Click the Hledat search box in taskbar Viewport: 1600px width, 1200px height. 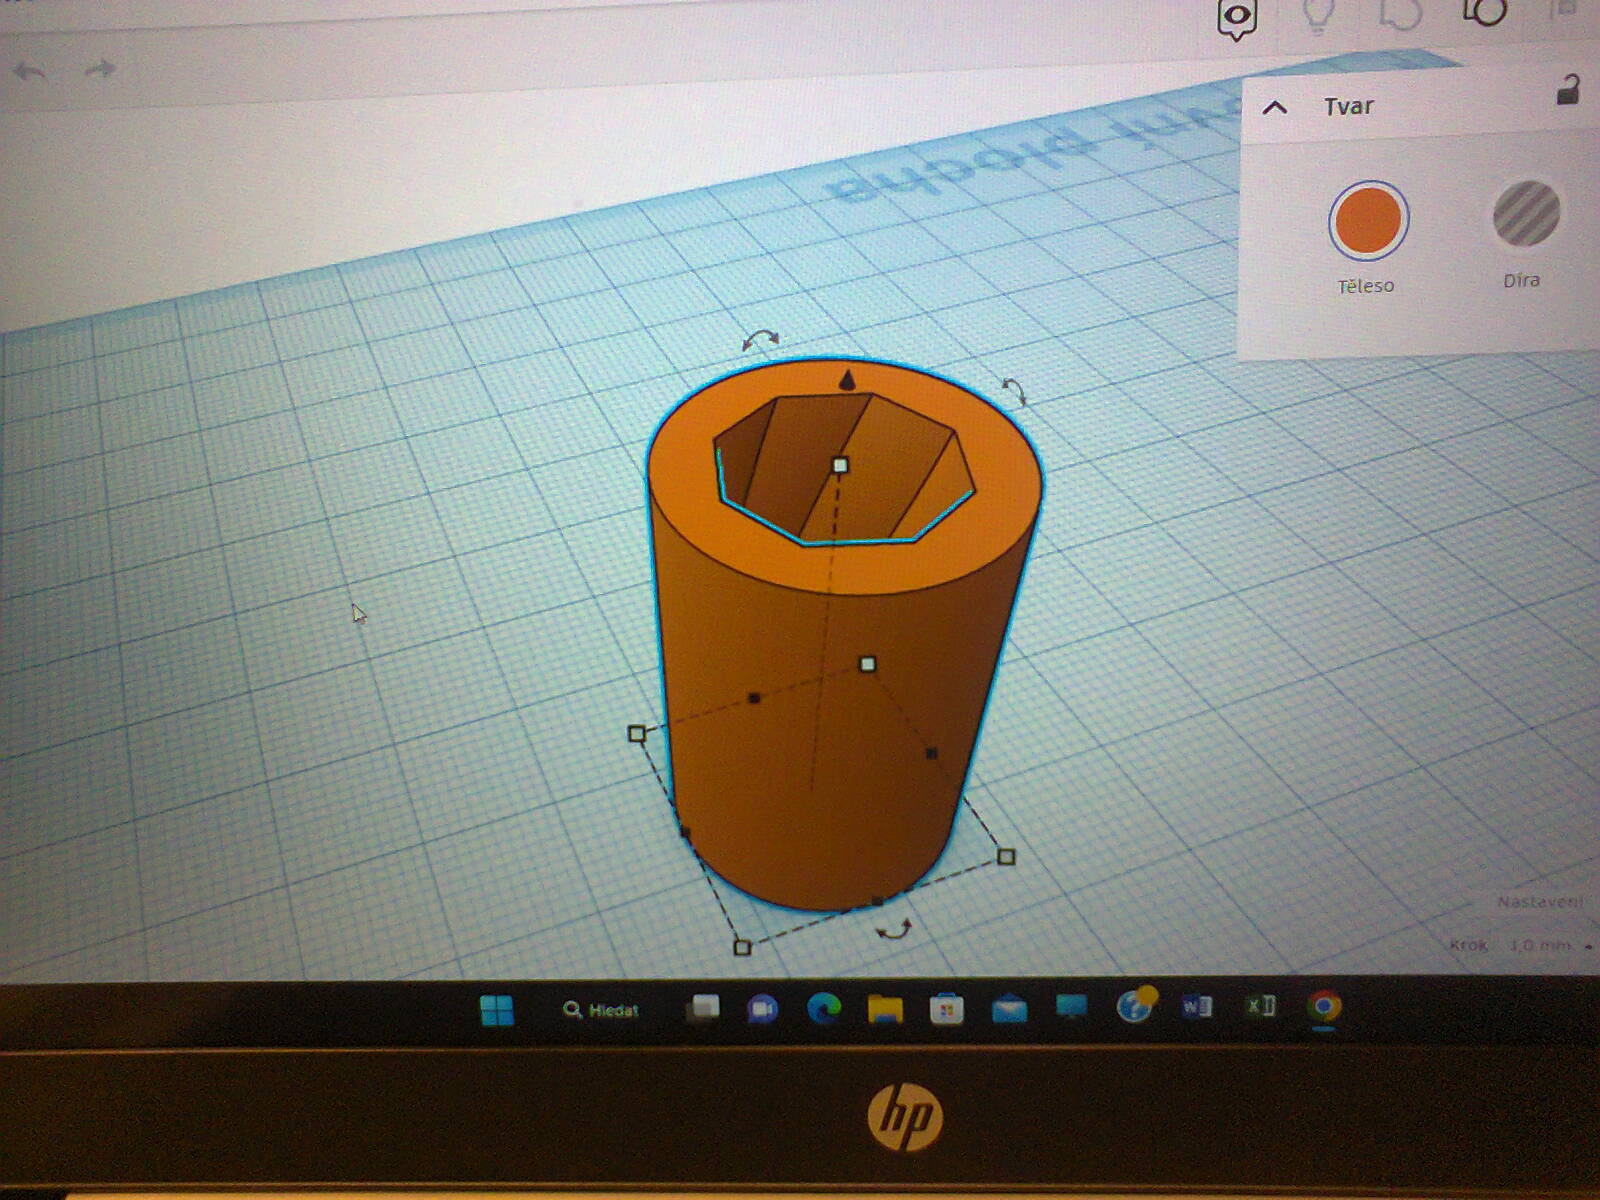tap(600, 1010)
